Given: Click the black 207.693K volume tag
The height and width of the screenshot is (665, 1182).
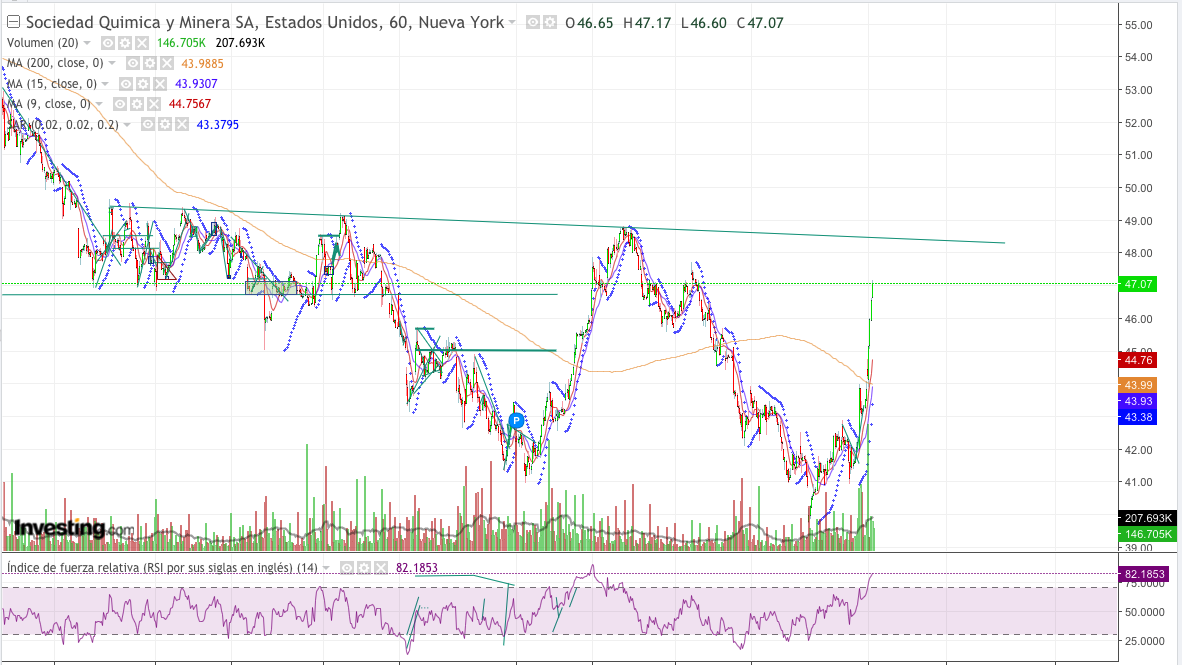Looking at the screenshot, I should click(x=1147, y=518).
